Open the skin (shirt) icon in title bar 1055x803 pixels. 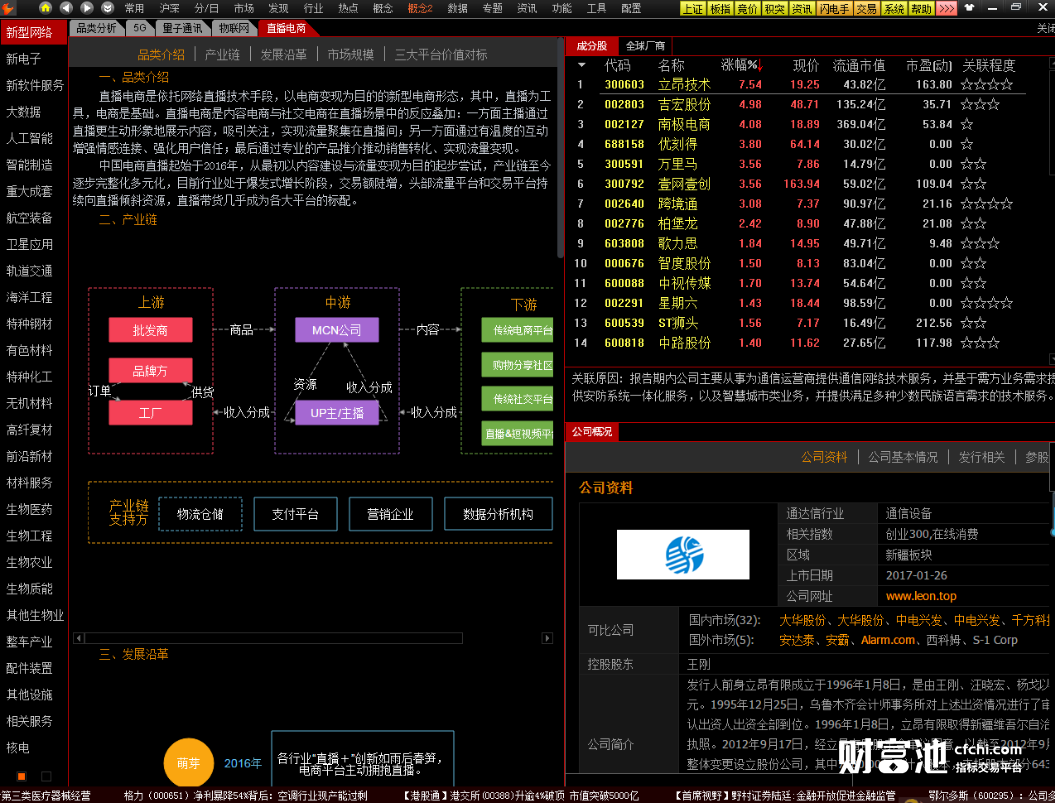(970, 8)
